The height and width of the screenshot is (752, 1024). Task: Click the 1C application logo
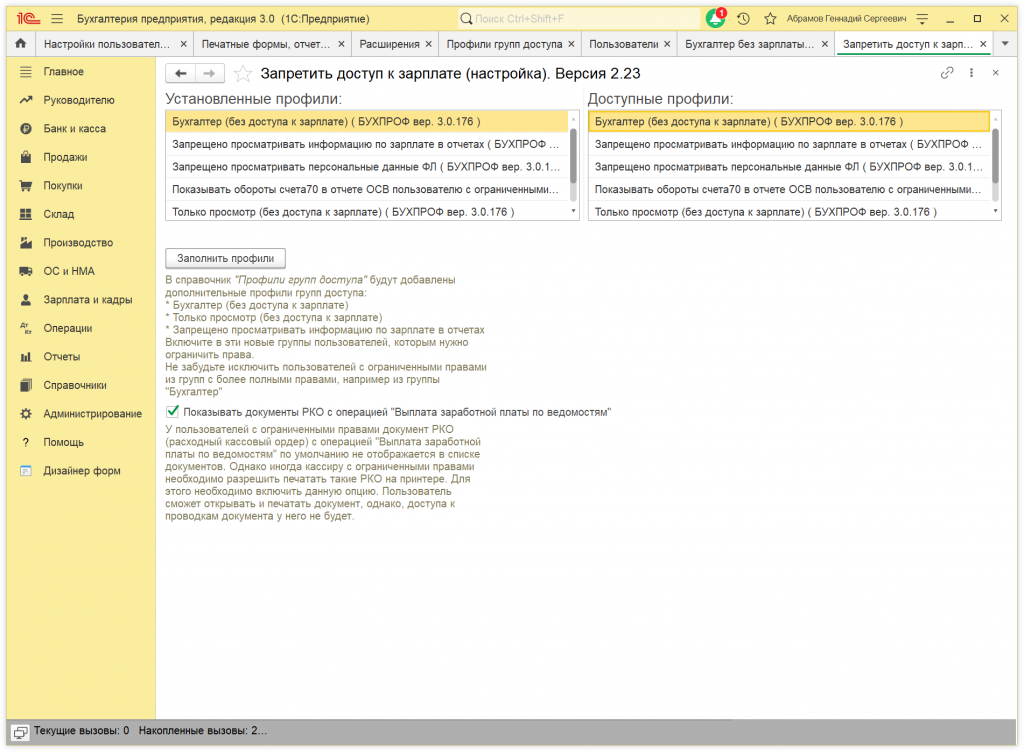29,18
